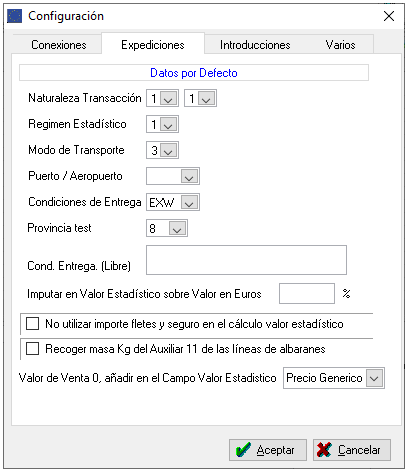Open the Varios tab

click(x=340, y=45)
